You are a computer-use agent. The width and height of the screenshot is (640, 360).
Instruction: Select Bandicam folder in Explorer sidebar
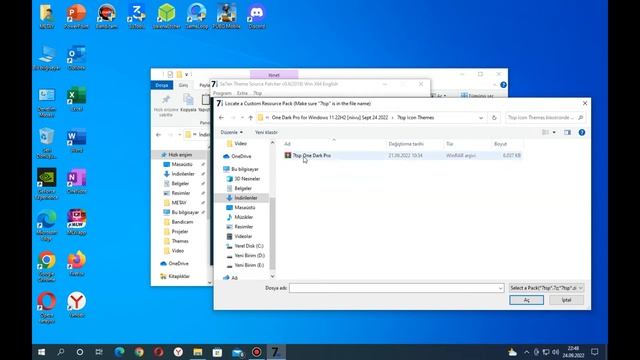point(178,222)
